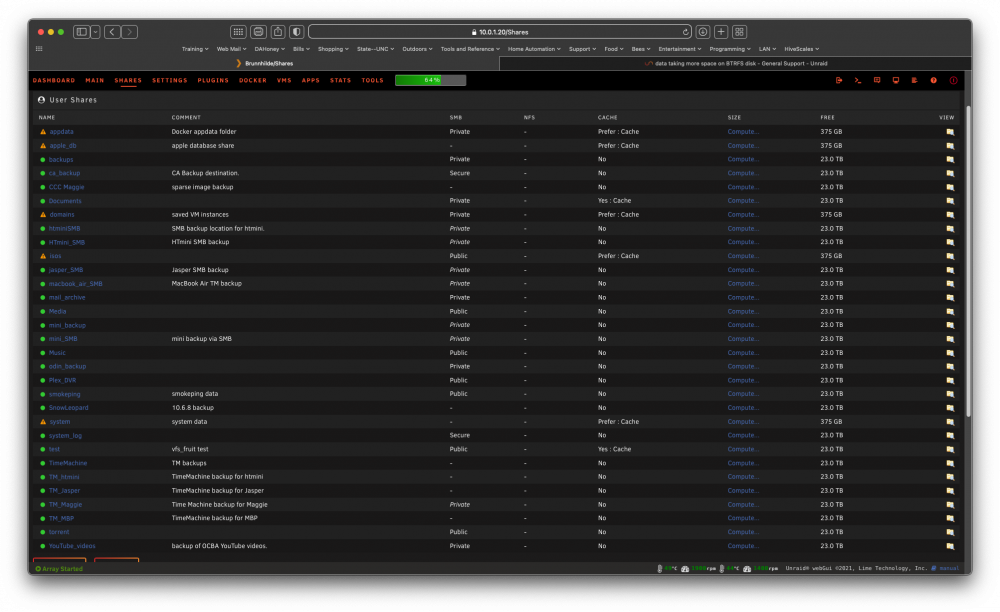Open the Web Mail bookmarks dropdown
Image resolution: width=1000 pixels, height=612 pixels.
tap(232, 49)
